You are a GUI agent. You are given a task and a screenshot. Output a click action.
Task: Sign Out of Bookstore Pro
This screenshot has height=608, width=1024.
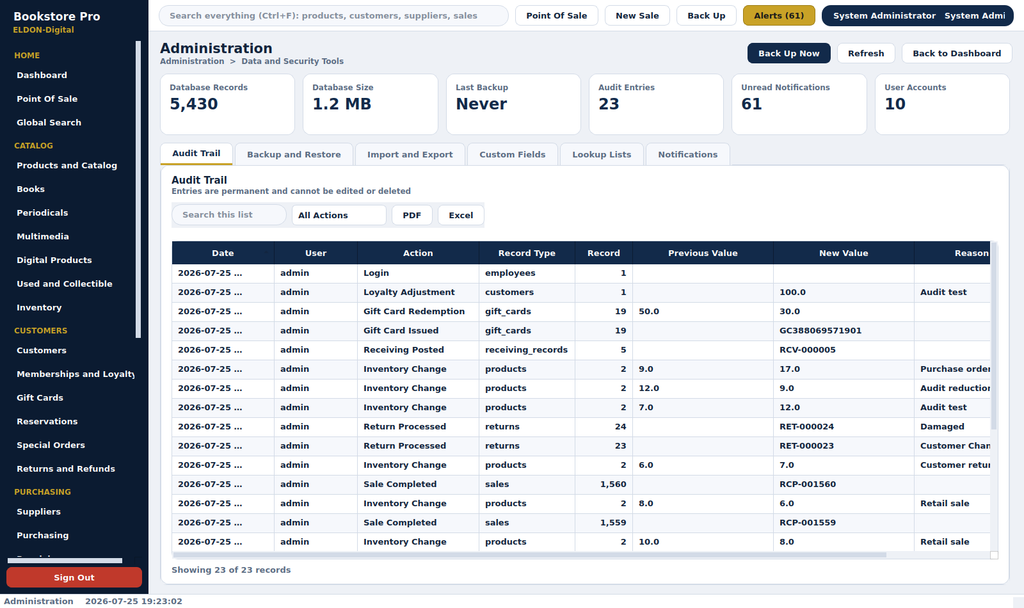click(74, 577)
